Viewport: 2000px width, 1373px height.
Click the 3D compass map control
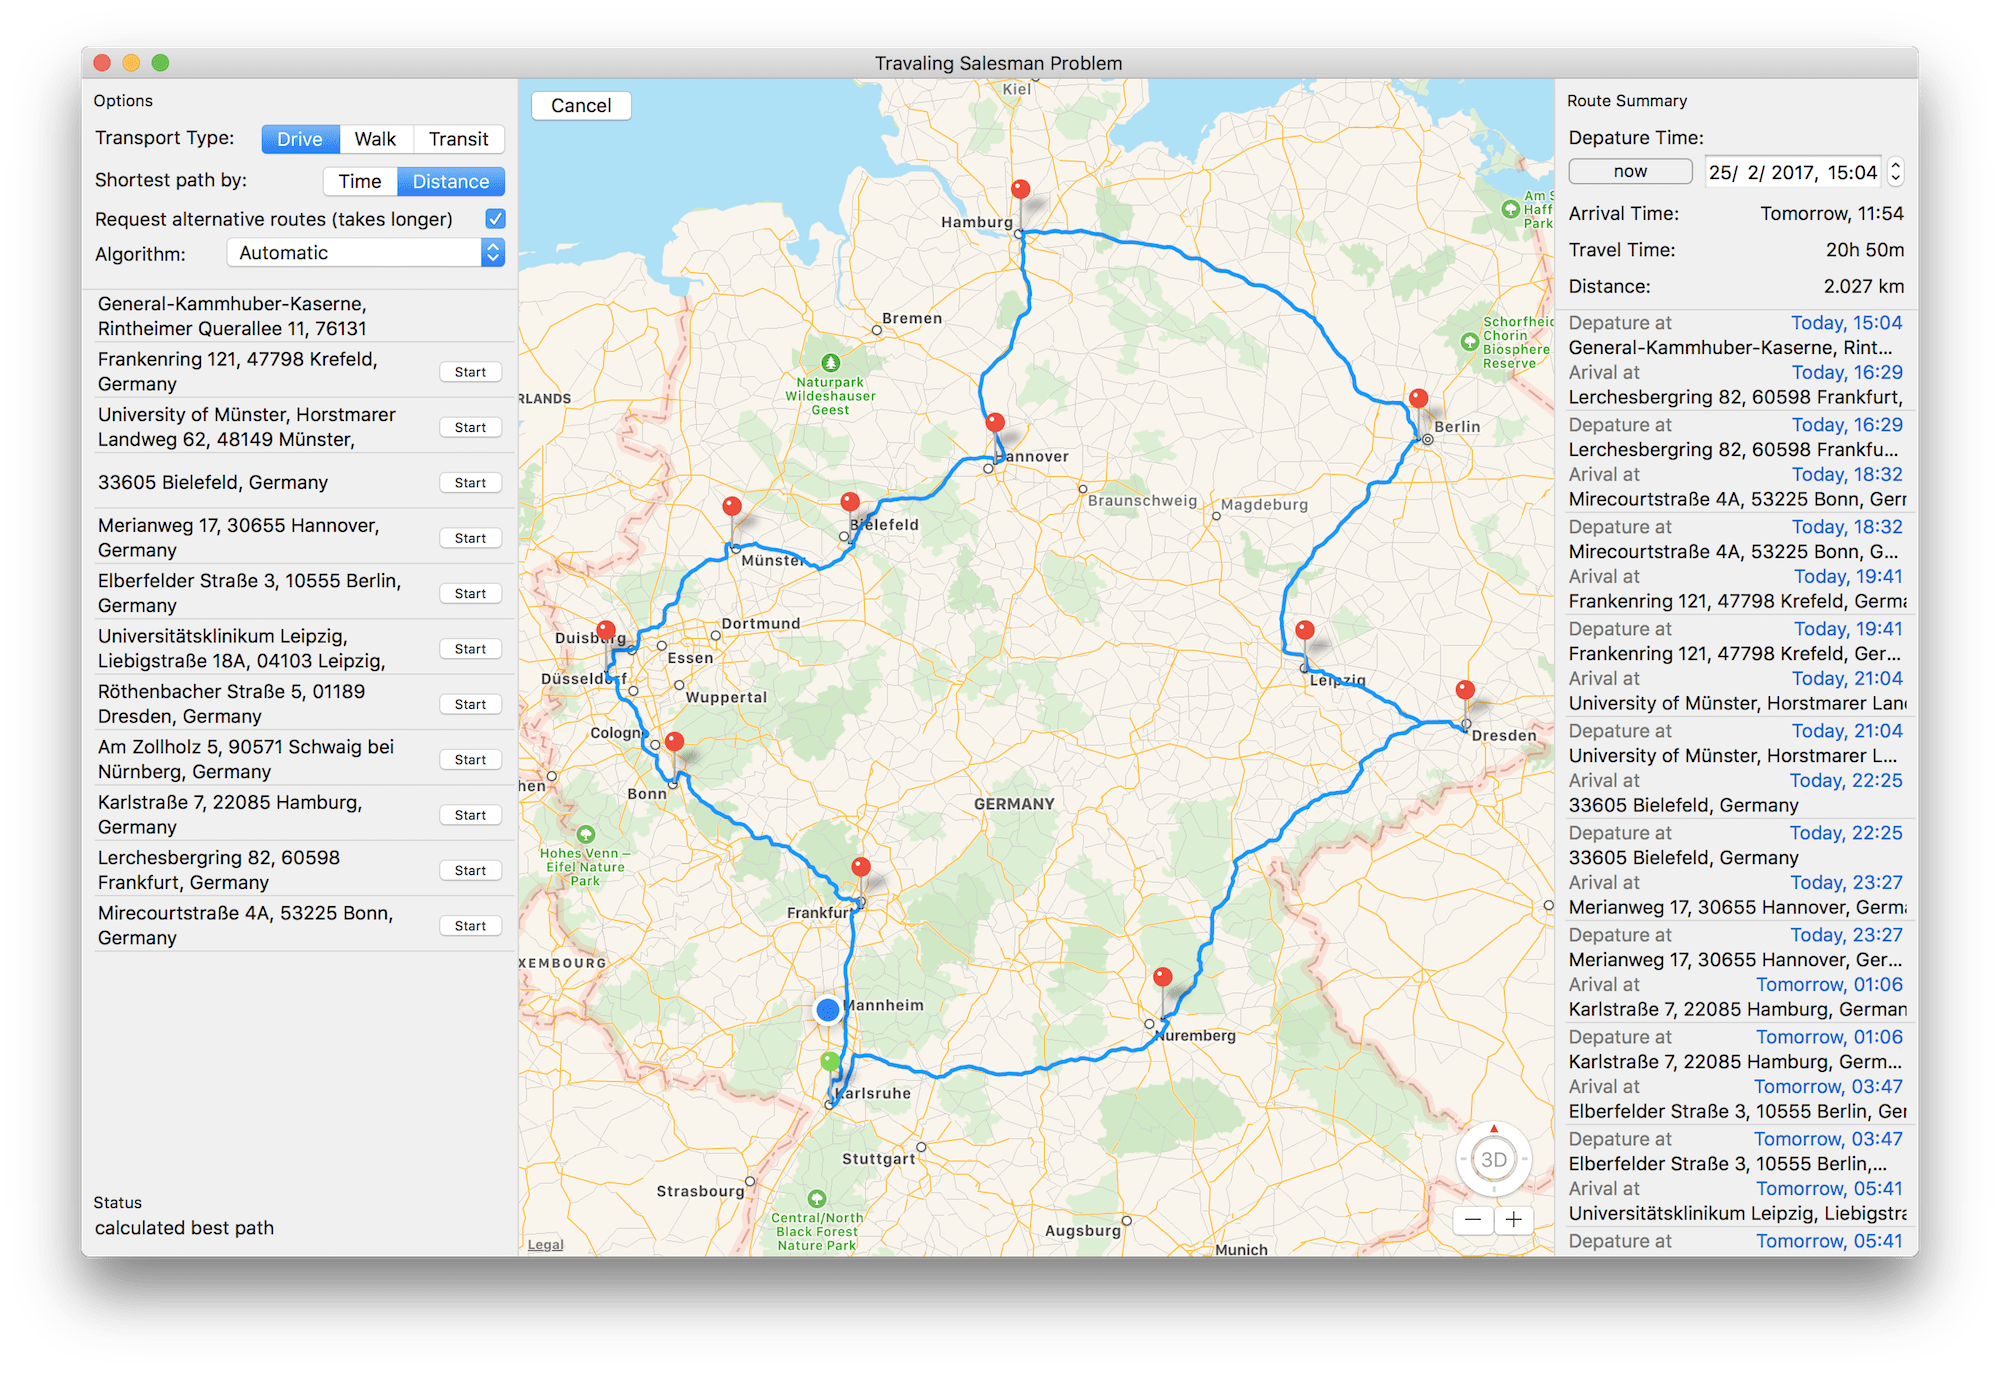coord(1493,1159)
